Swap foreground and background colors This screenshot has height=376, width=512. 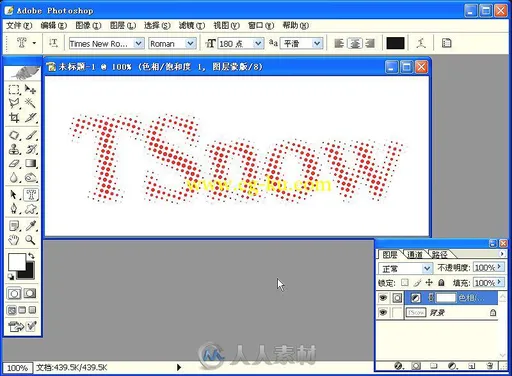pos(31,256)
